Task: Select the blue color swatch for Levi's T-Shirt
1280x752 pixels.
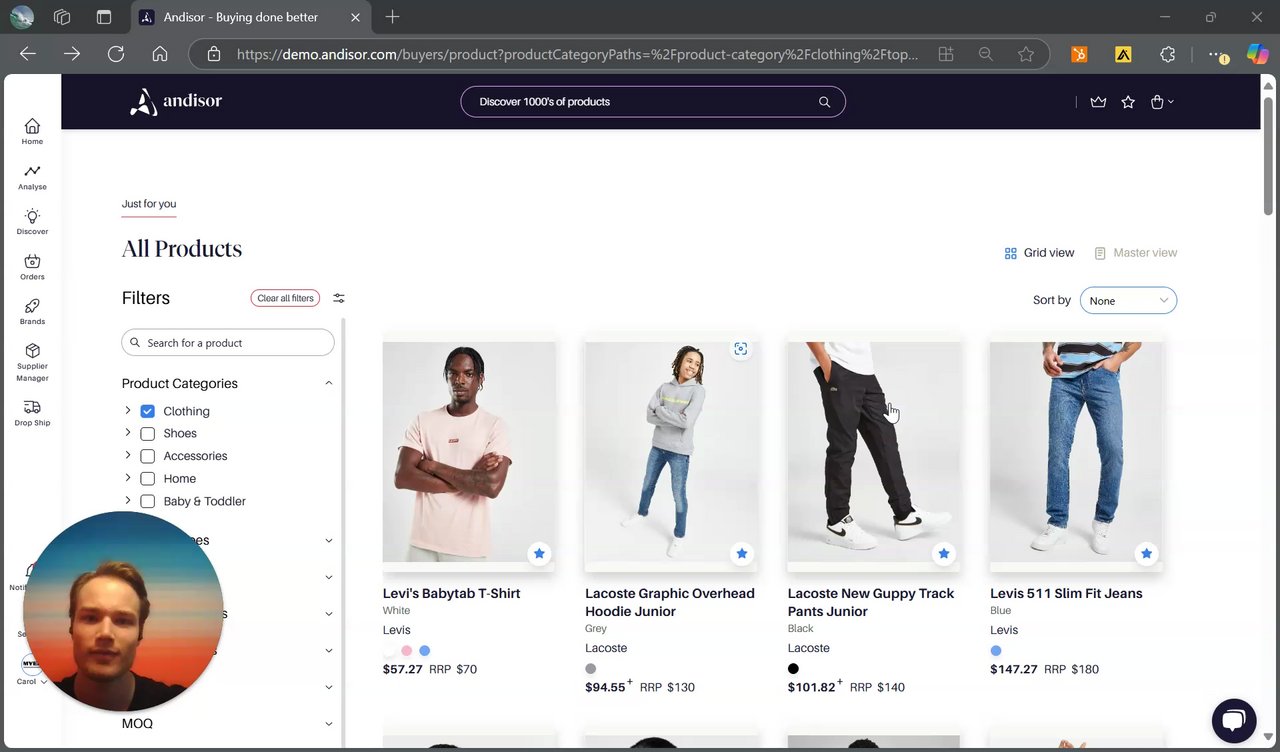Action: [425, 651]
